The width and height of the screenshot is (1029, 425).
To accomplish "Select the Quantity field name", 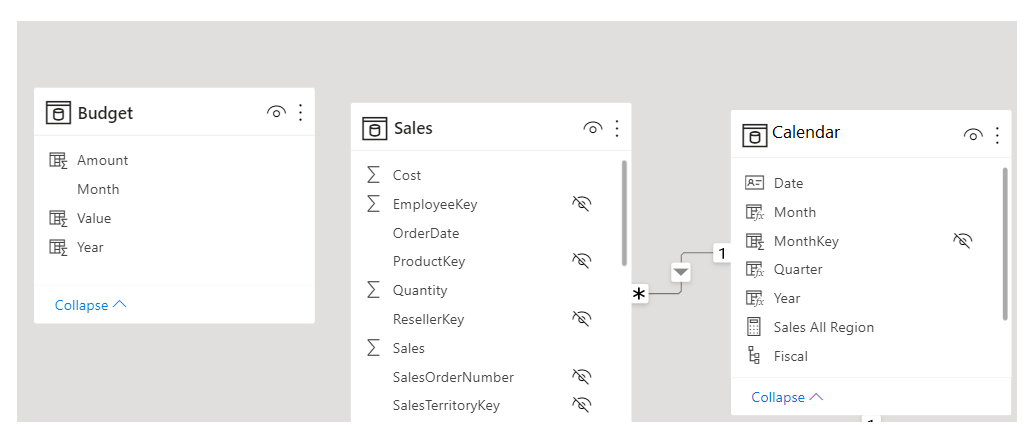I will click(x=420, y=290).
